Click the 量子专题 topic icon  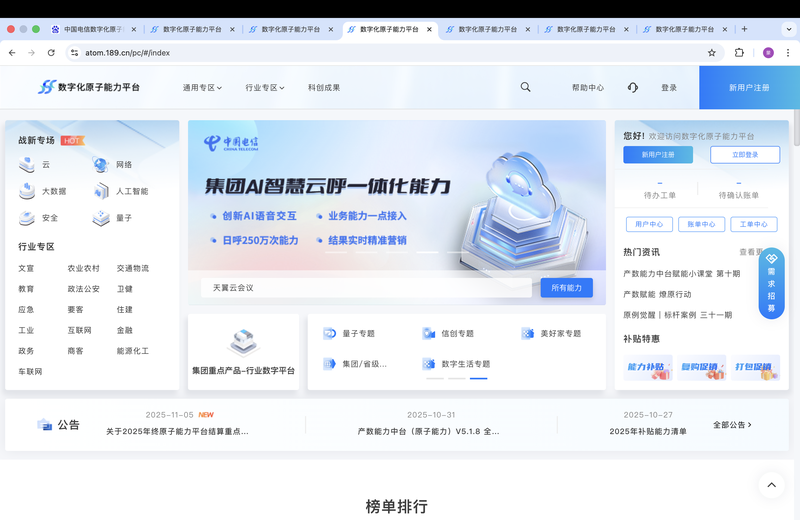[330, 333]
